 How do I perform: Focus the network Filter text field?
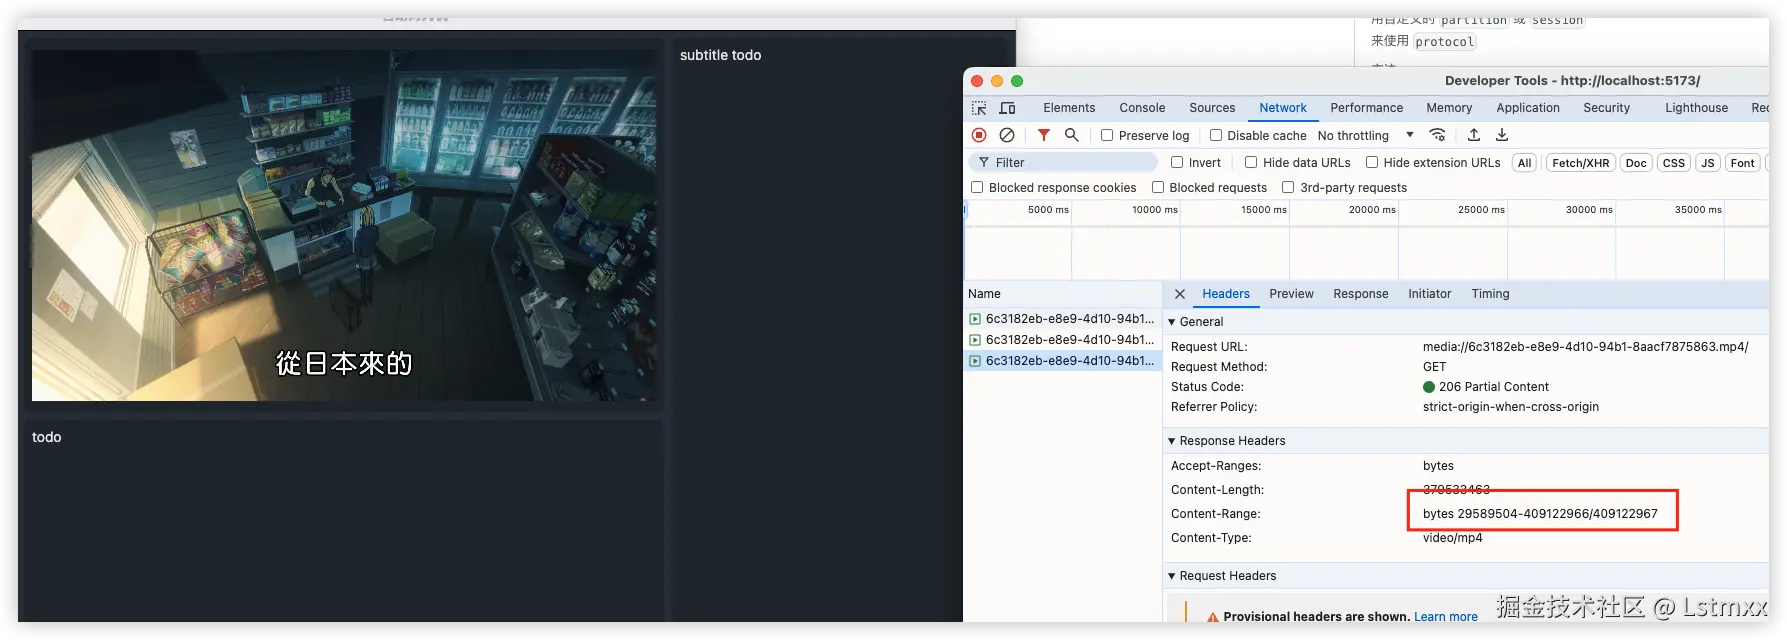[x=1063, y=162]
